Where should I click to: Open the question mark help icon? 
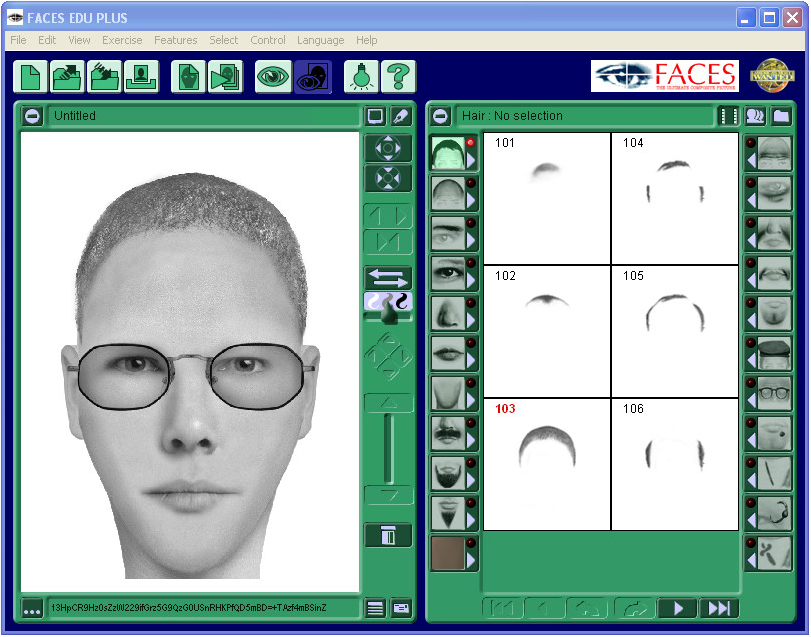398,76
